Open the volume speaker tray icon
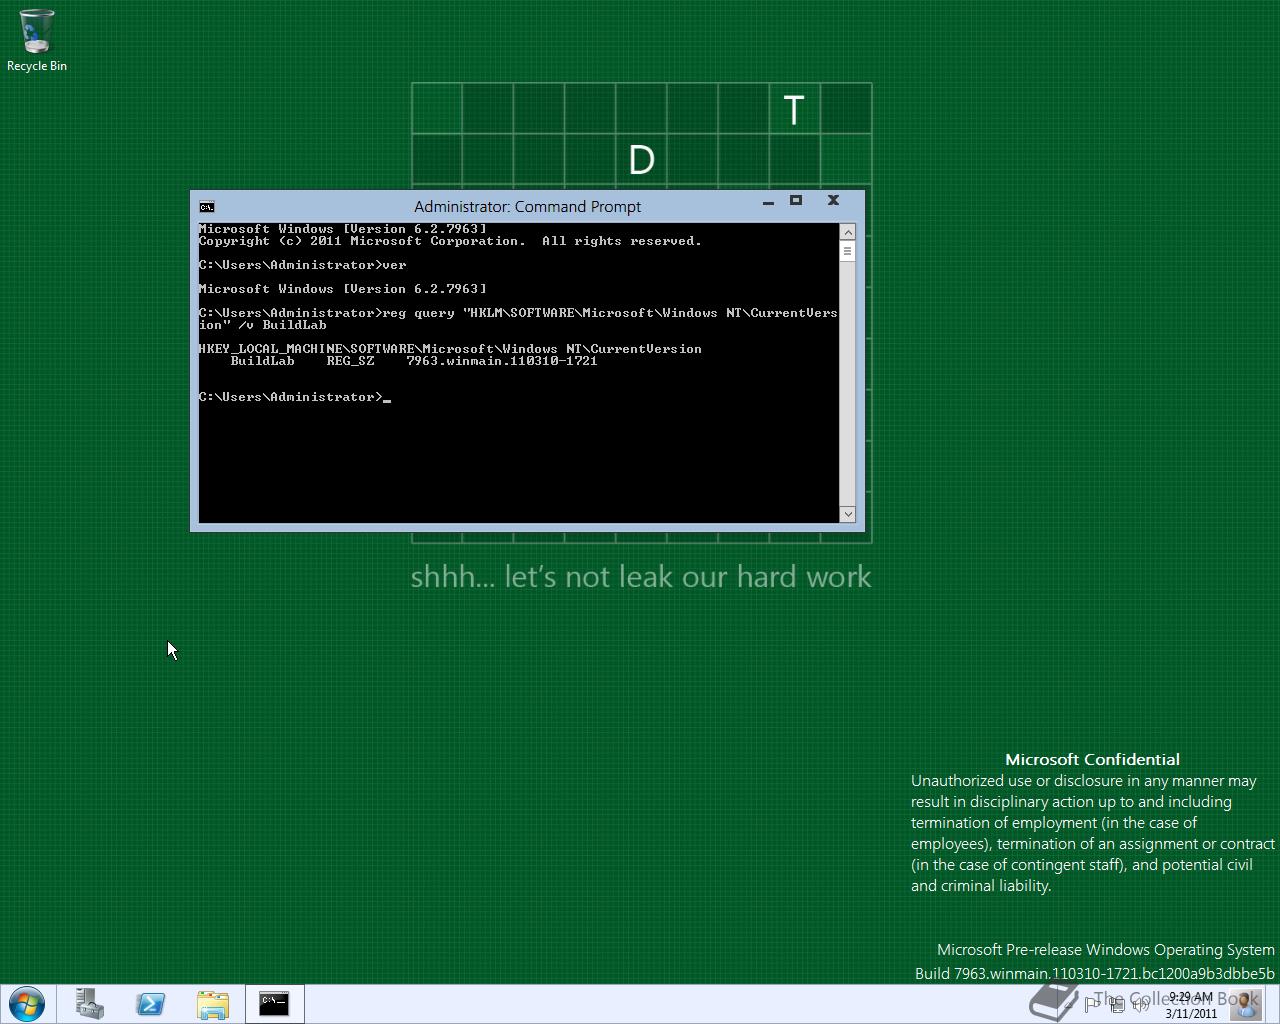 click(1141, 1003)
